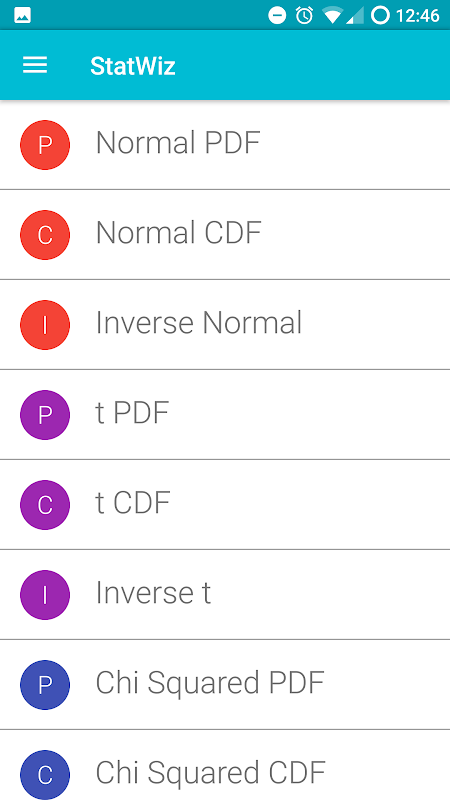Tap the blue P icon for Chi Squared PDF
The height and width of the screenshot is (800, 450).
(45, 685)
